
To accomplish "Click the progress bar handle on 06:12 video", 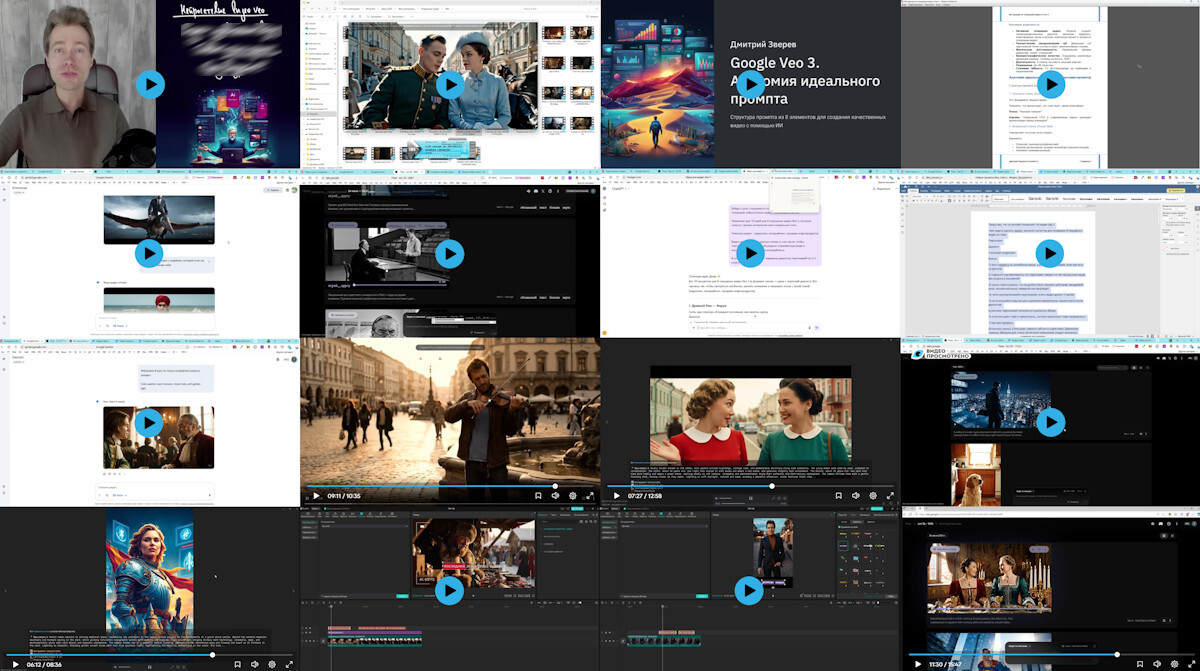I will pos(213,655).
